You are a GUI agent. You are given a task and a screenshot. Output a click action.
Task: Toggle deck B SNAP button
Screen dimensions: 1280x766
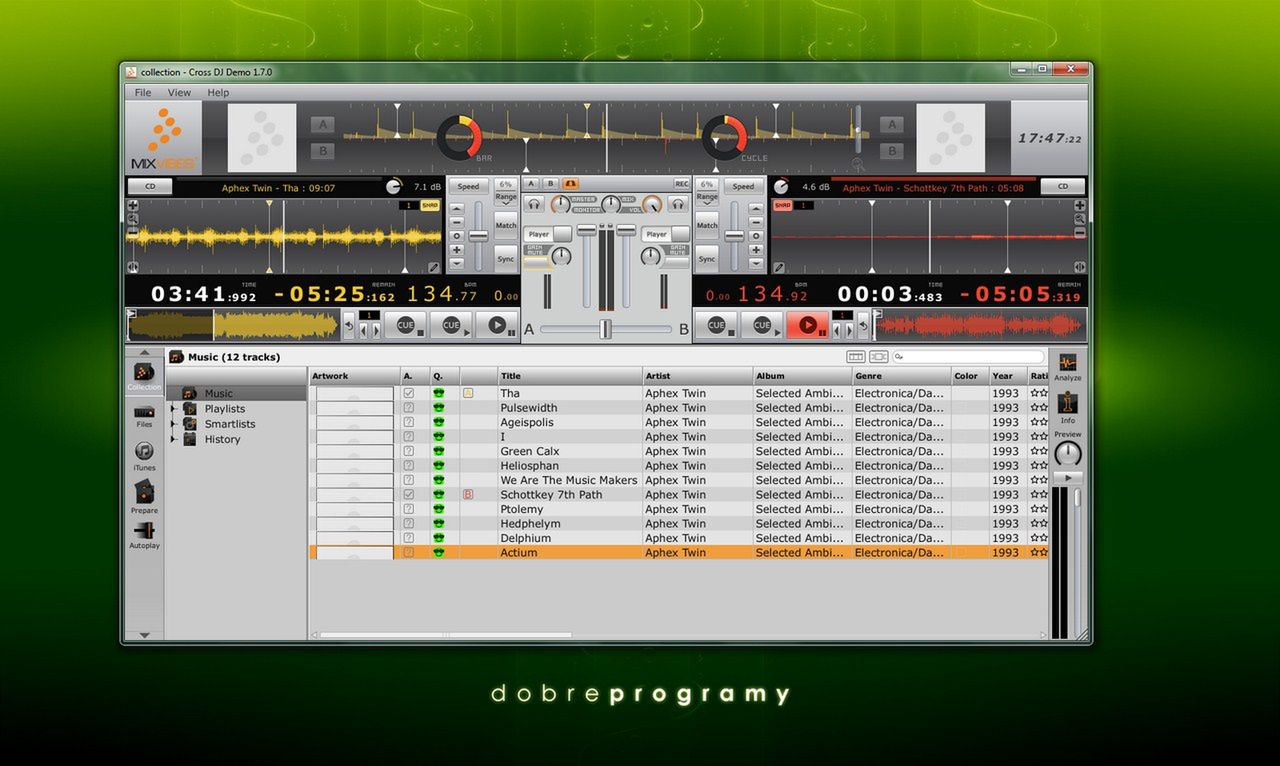[x=782, y=205]
